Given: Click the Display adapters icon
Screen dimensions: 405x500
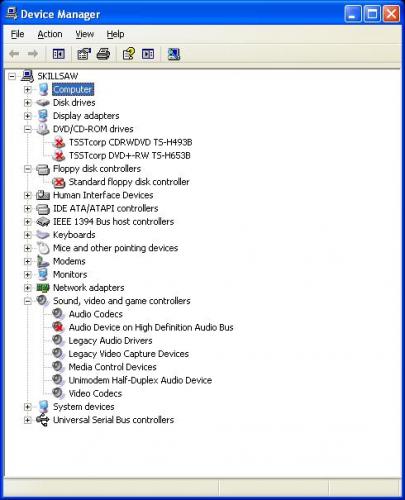Looking at the screenshot, I should coord(43,116).
